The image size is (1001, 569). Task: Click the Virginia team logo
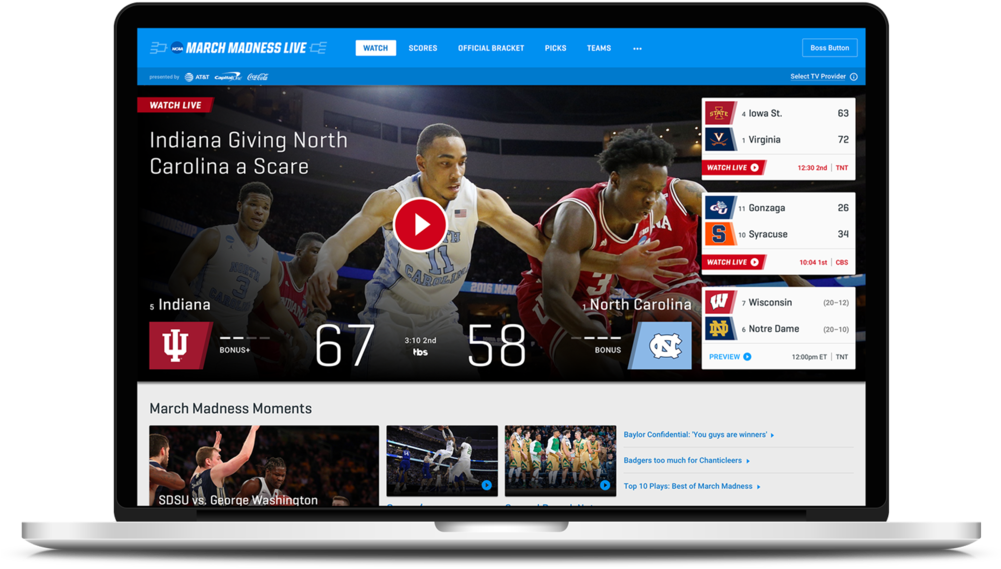719,139
